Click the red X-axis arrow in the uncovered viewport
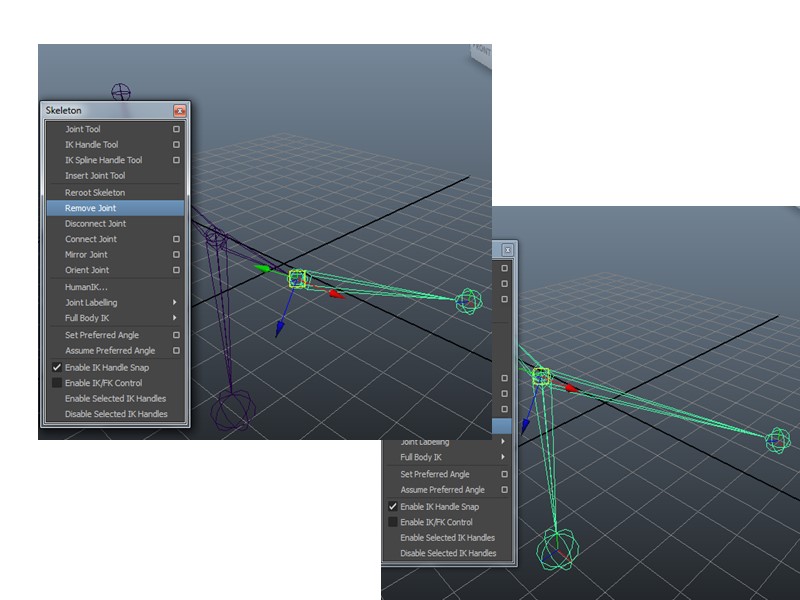 pyautogui.click(x=572, y=388)
